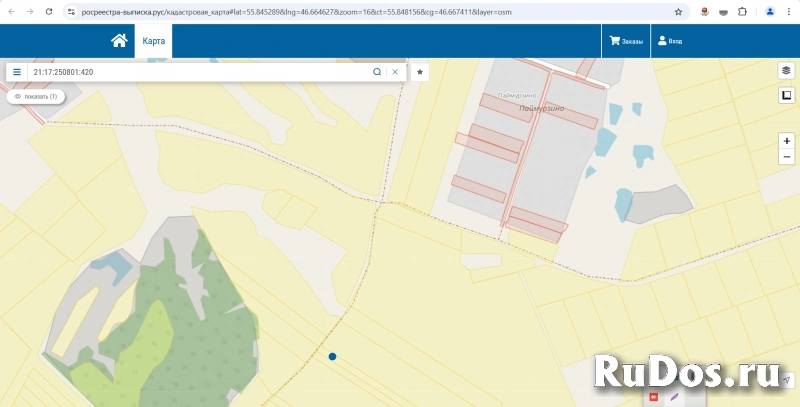This screenshot has width=800, height=407.
Task: Open the Заказы cart page
Action: point(626,41)
